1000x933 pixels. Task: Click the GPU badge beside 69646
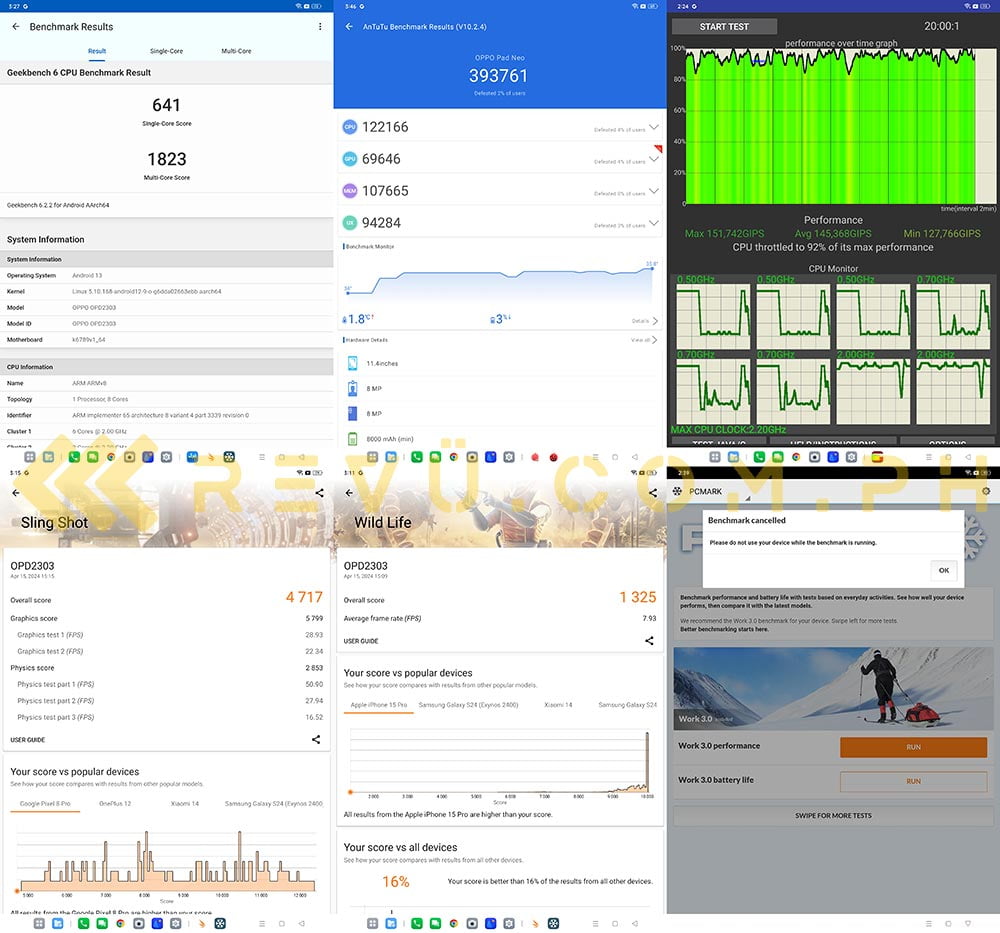[x=349, y=159]
